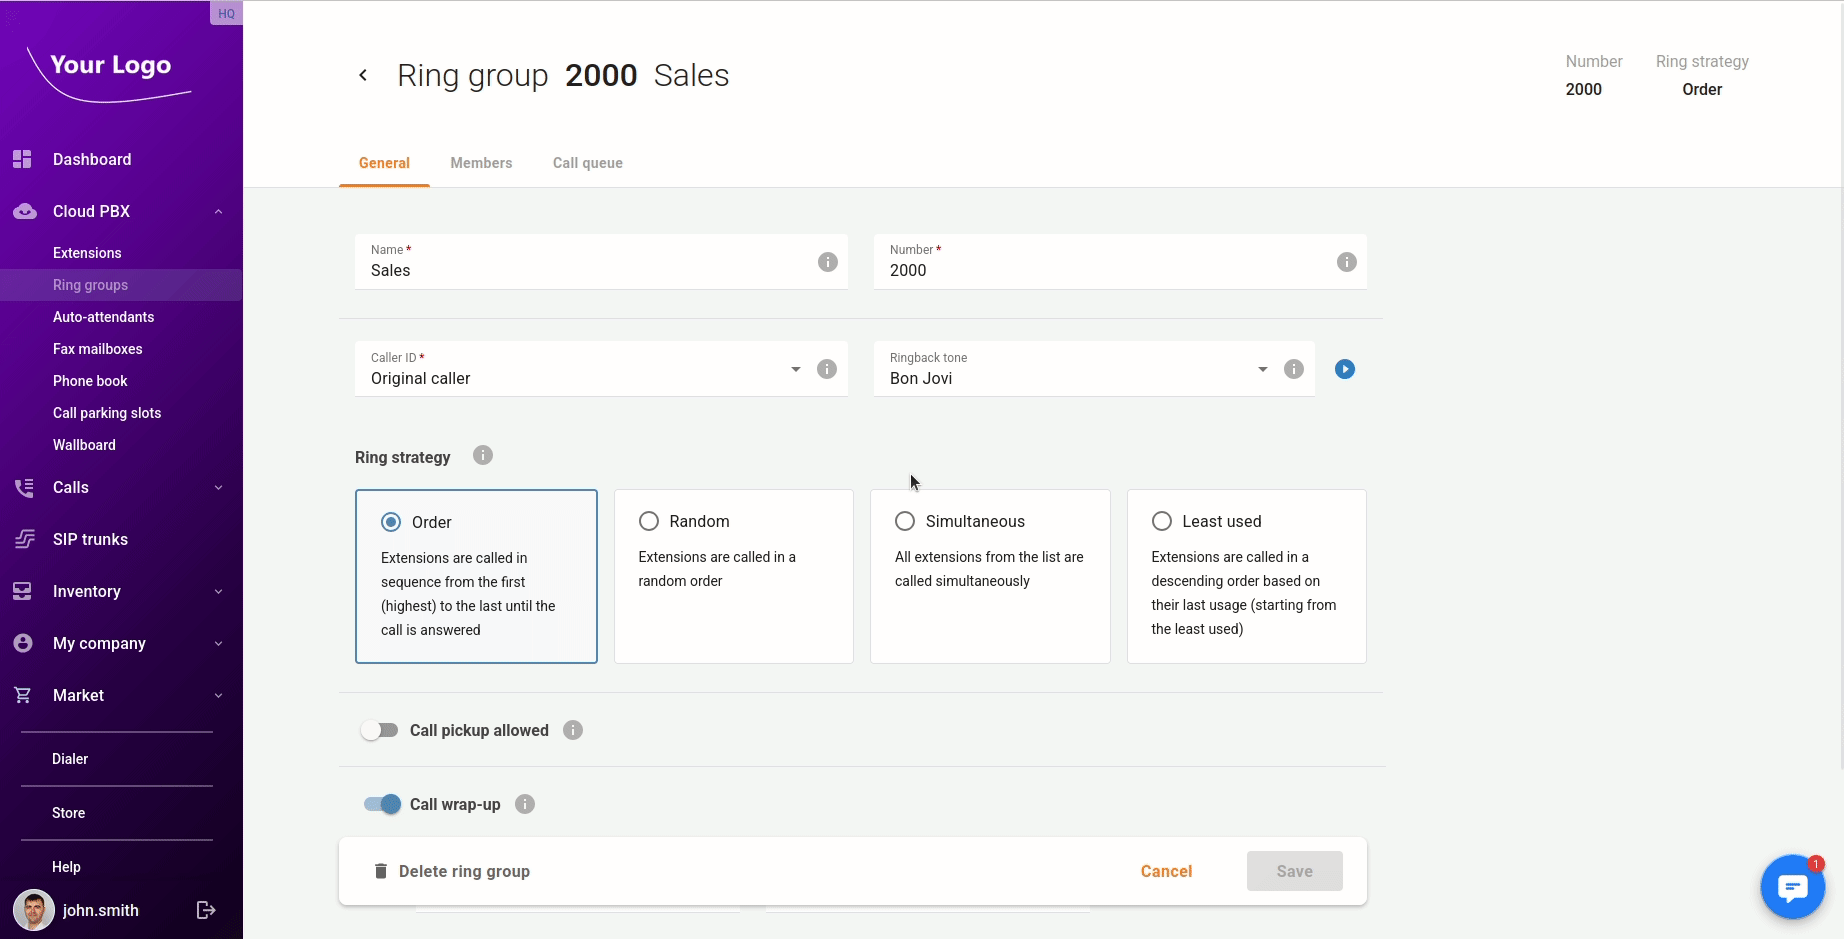Select the Simultaneous ring strategy
Screen dimensions: 1844x939
[905, 521]
